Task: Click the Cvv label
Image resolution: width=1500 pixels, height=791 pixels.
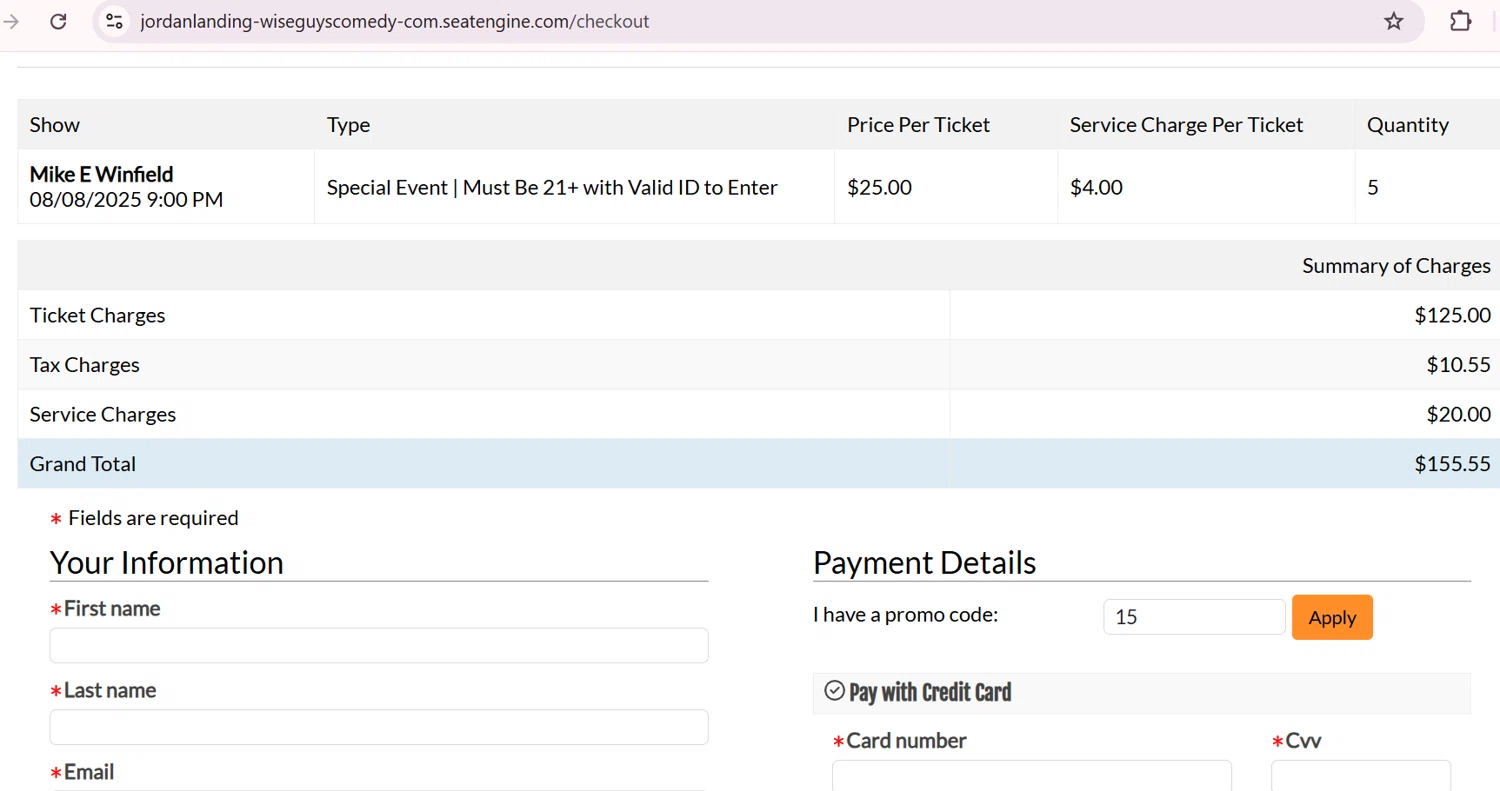Action: coord(1304,741)
